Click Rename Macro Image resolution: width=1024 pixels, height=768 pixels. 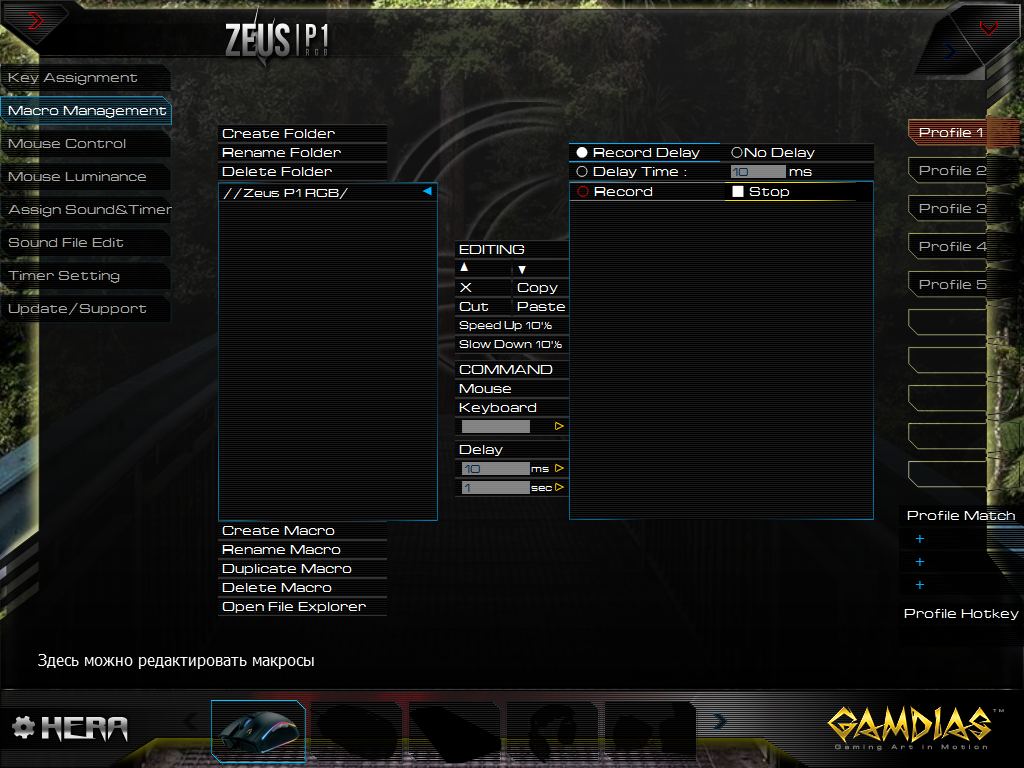pos(302,550)
